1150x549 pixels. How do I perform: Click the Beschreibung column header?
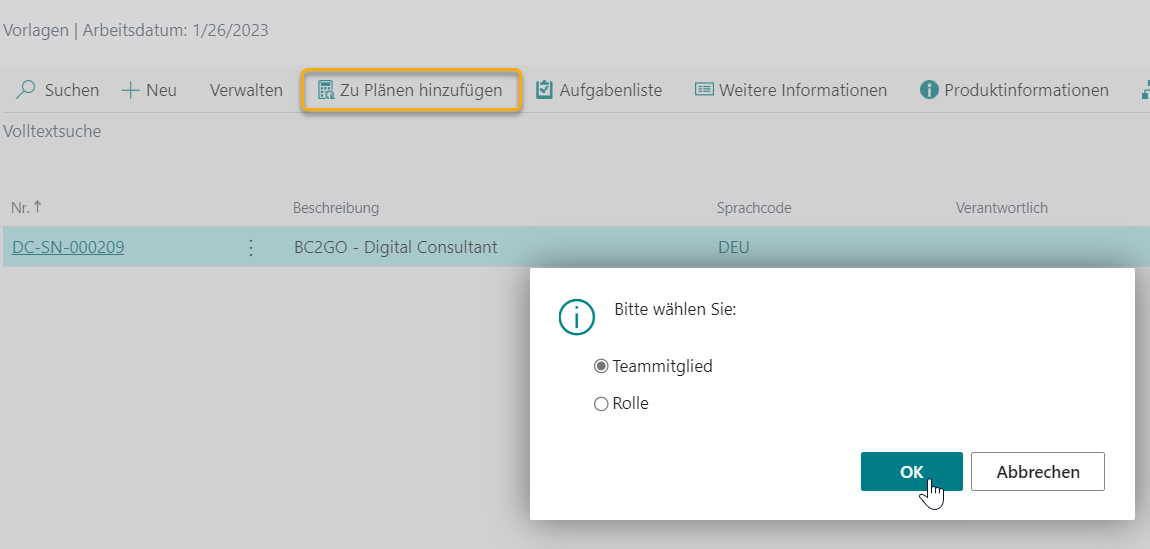(336, 208)
